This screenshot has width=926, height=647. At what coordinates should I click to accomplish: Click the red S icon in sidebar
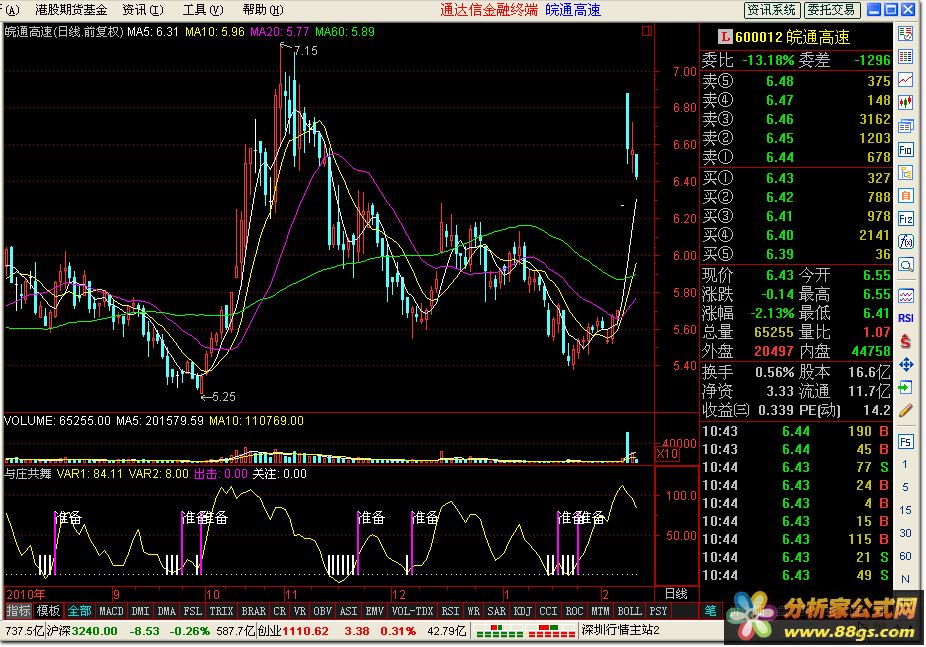click(905, 341)
